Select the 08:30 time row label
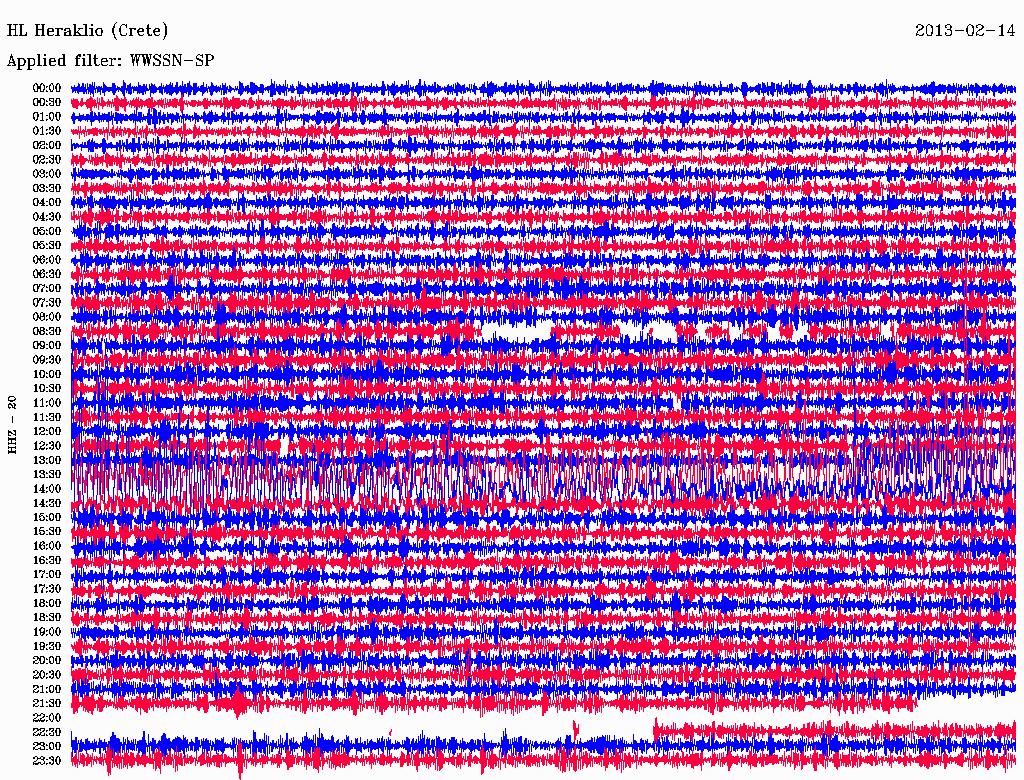The height and width of the screenshot is (780, 1024). (47, 331)
